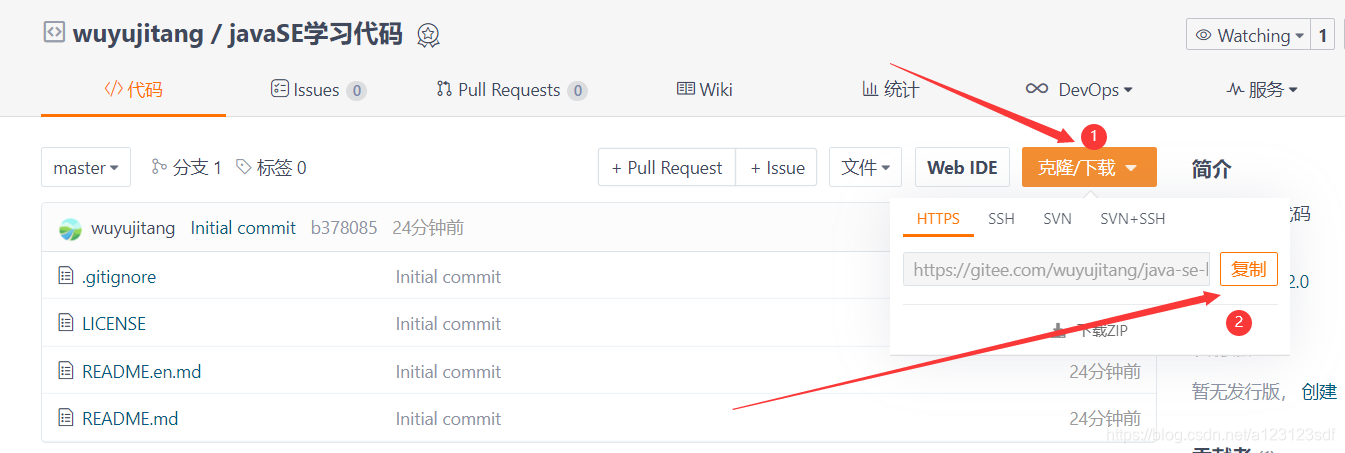Click the watcher count 1
Viewport: 1345px width, 453px height.
(x=1323, y=35)
